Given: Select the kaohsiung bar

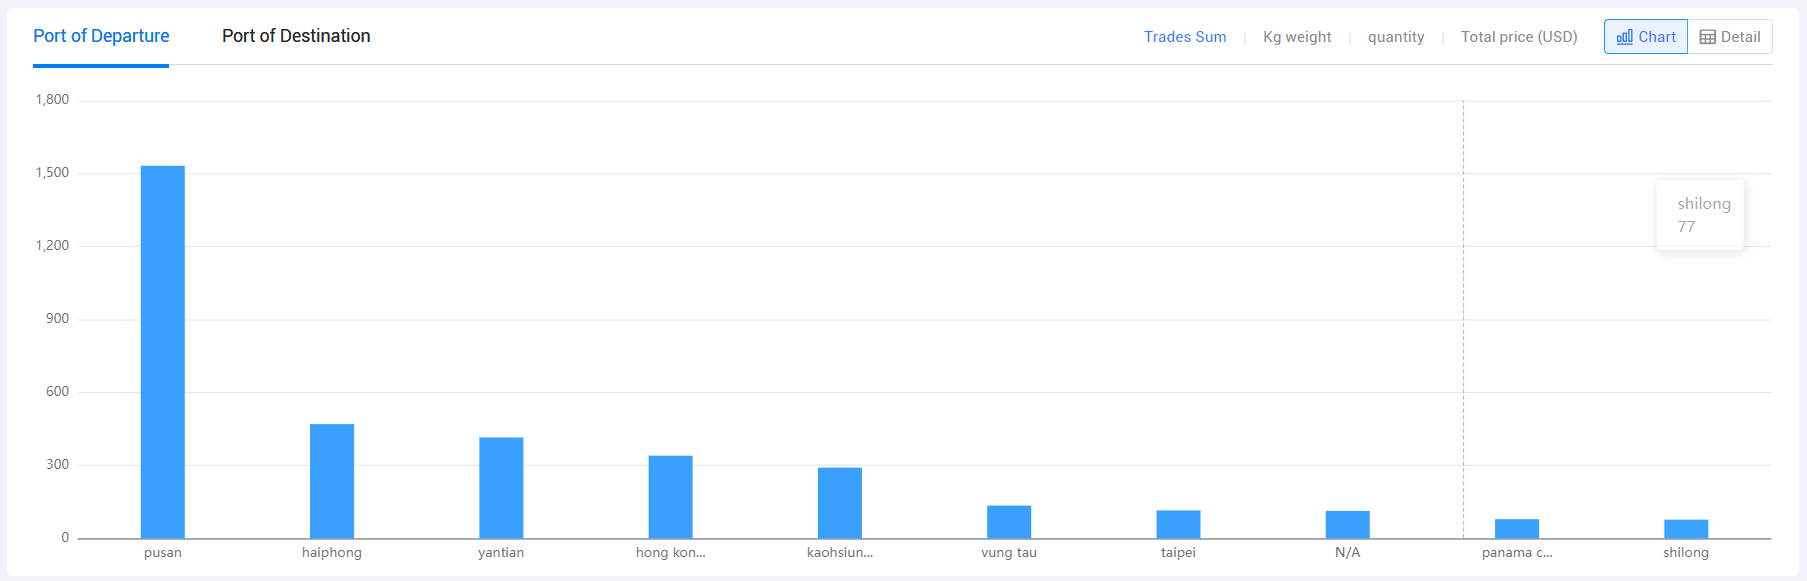Looking at the screenshot, I should pos(840,503).
